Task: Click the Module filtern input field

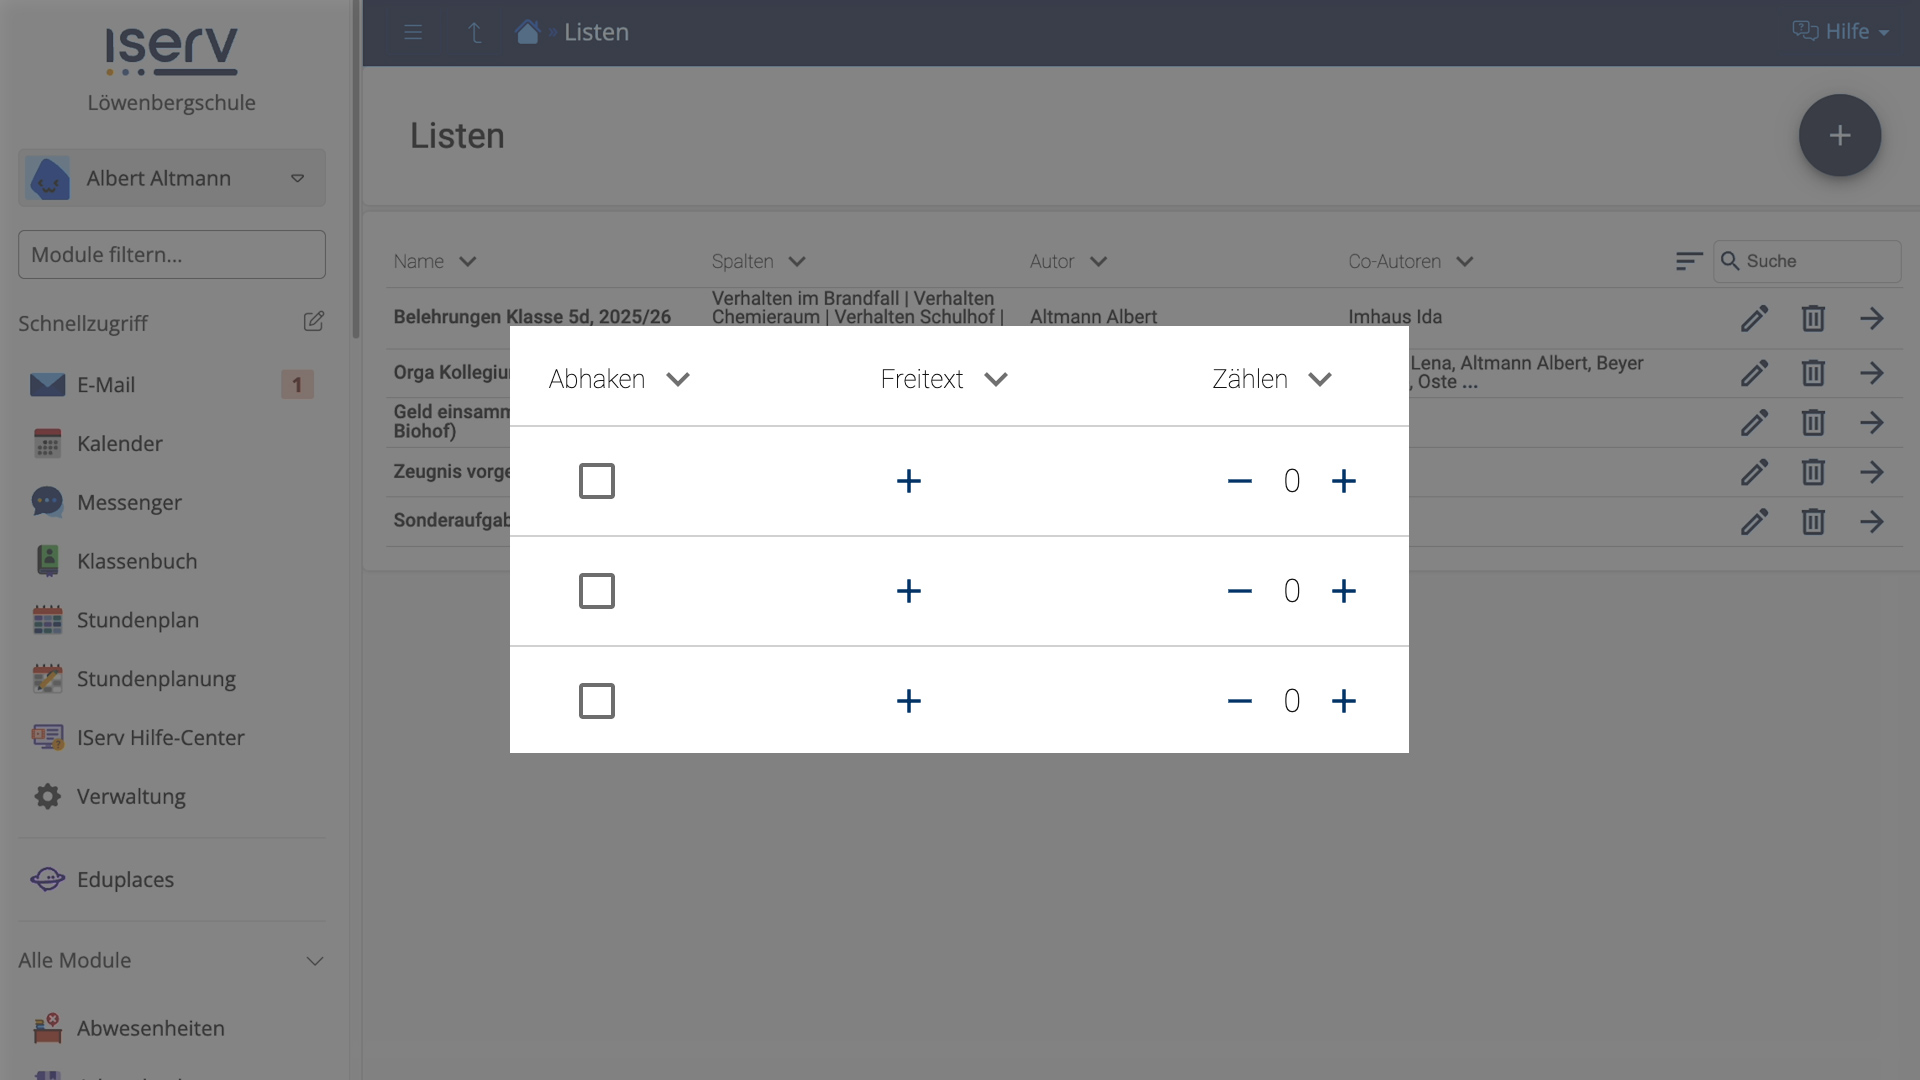Action: 172,255
